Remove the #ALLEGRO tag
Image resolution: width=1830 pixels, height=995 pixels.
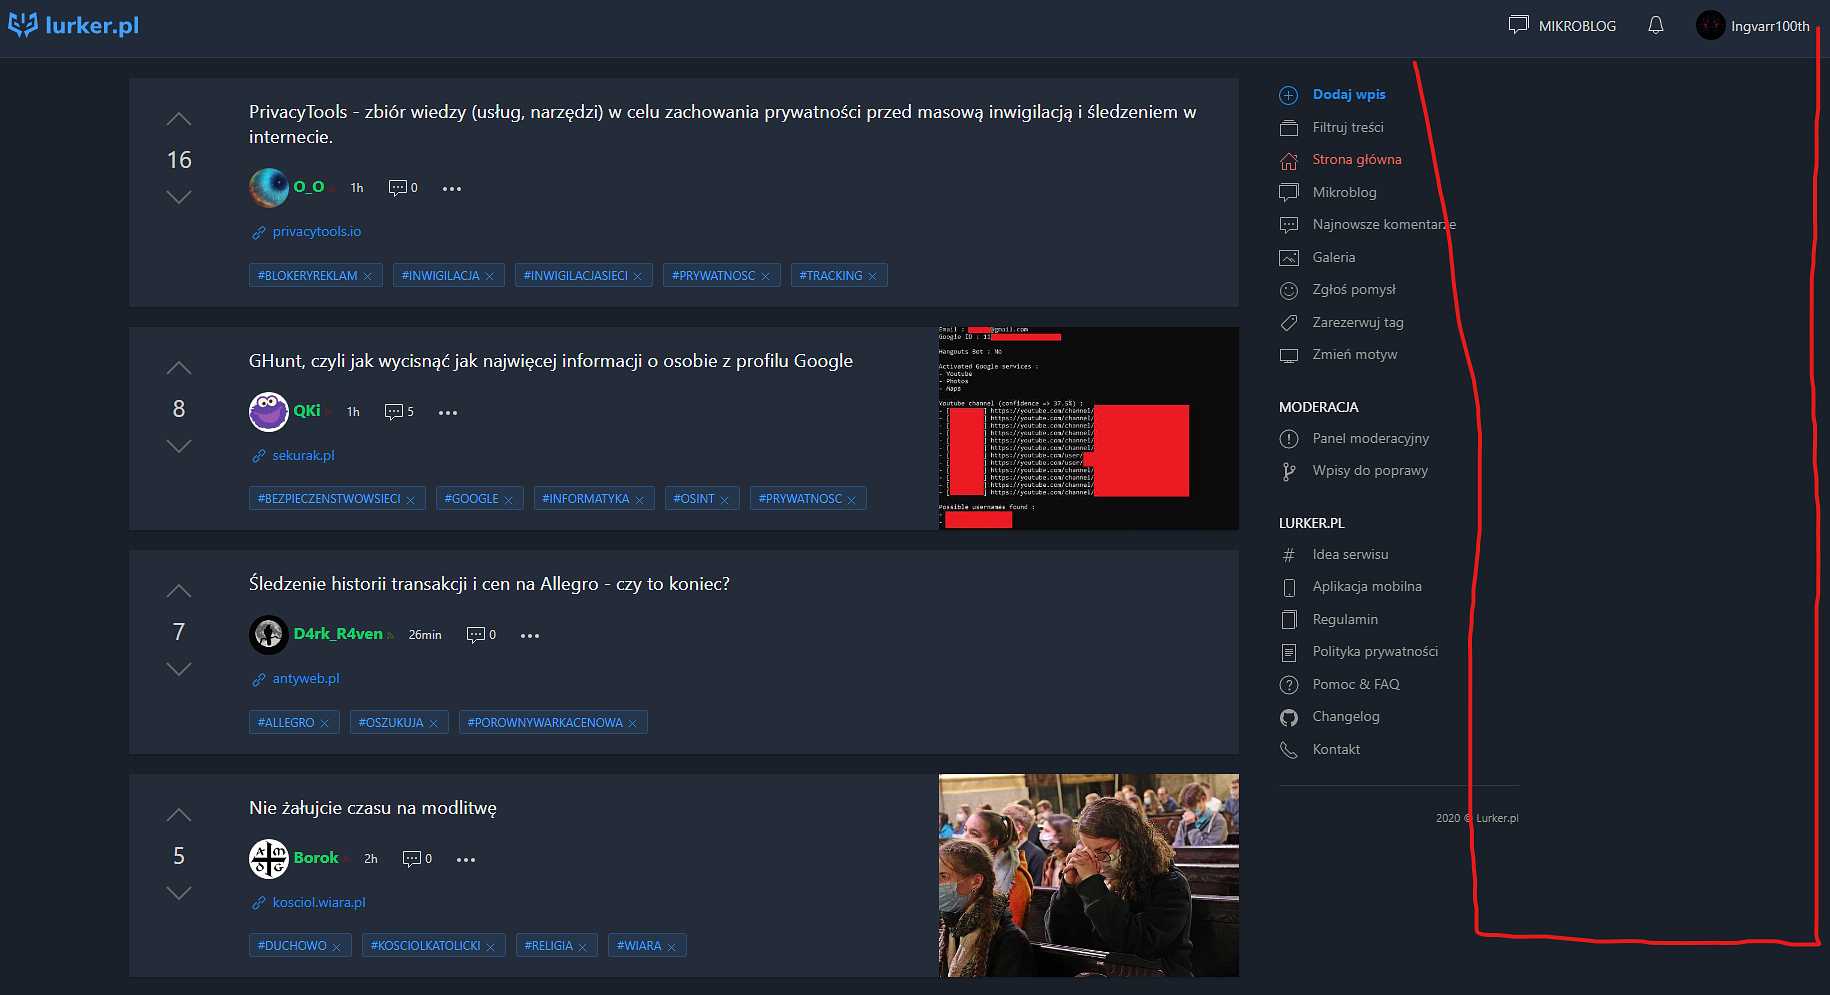coord(325,723)
